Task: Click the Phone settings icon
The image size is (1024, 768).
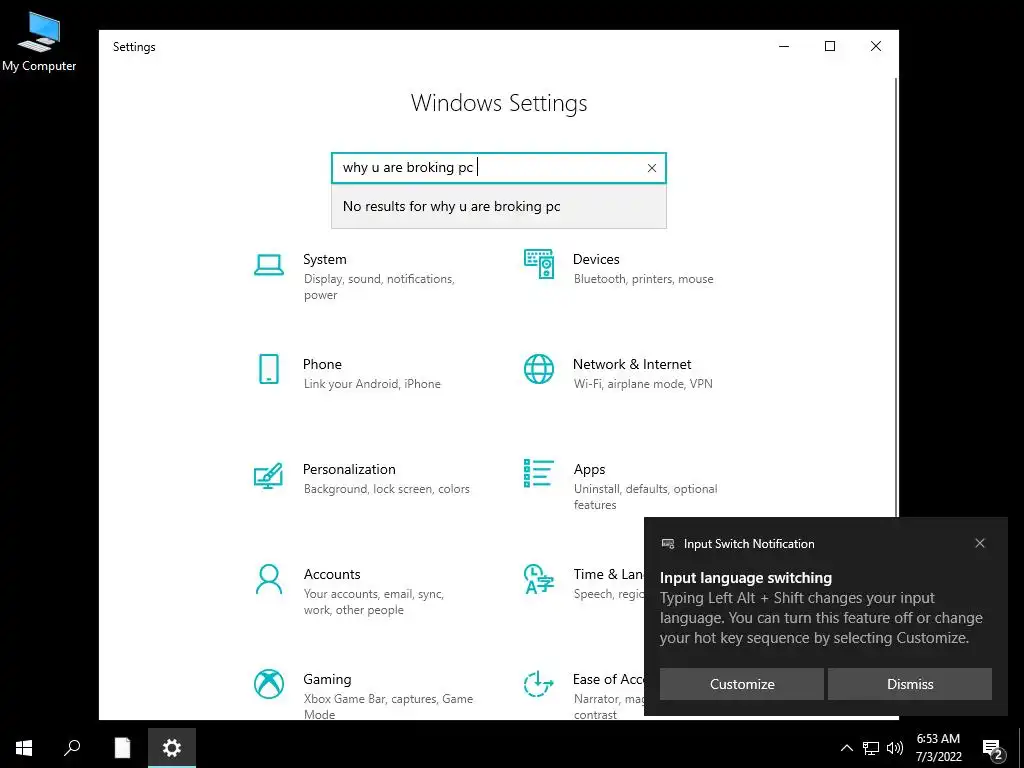Action: [268, 369]
